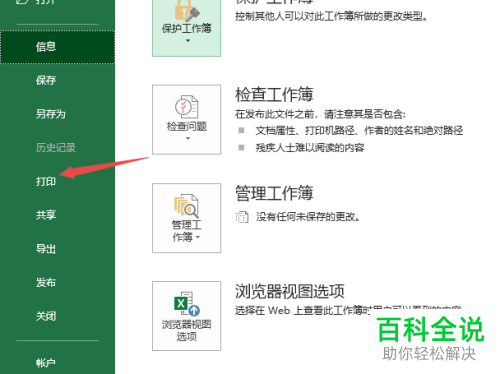The image size is (500, 374).
Task: Click the unsaved-changes document icon
Action: coord(242,217)
